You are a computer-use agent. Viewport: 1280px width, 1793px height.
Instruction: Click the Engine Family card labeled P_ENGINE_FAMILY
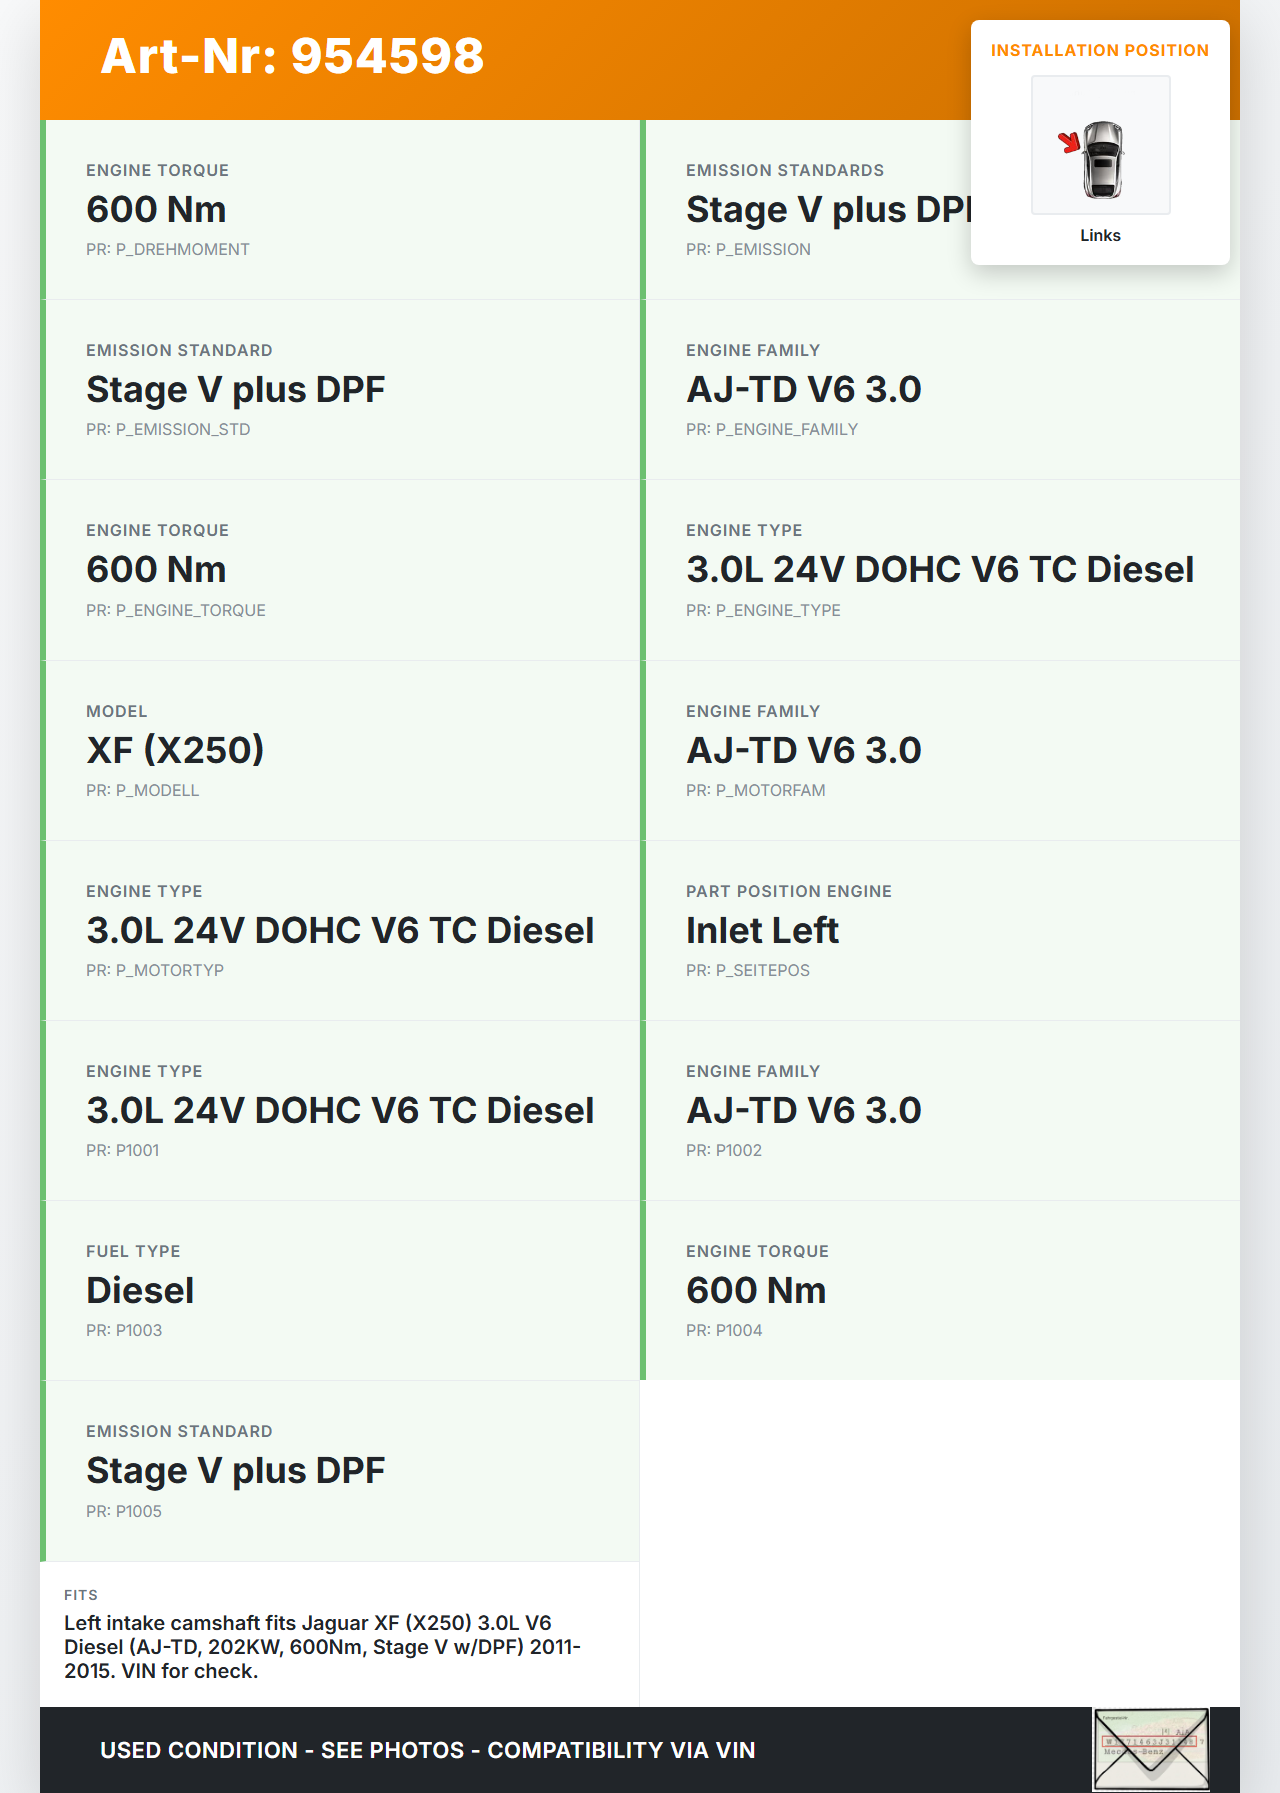click(x=942, y=390)
